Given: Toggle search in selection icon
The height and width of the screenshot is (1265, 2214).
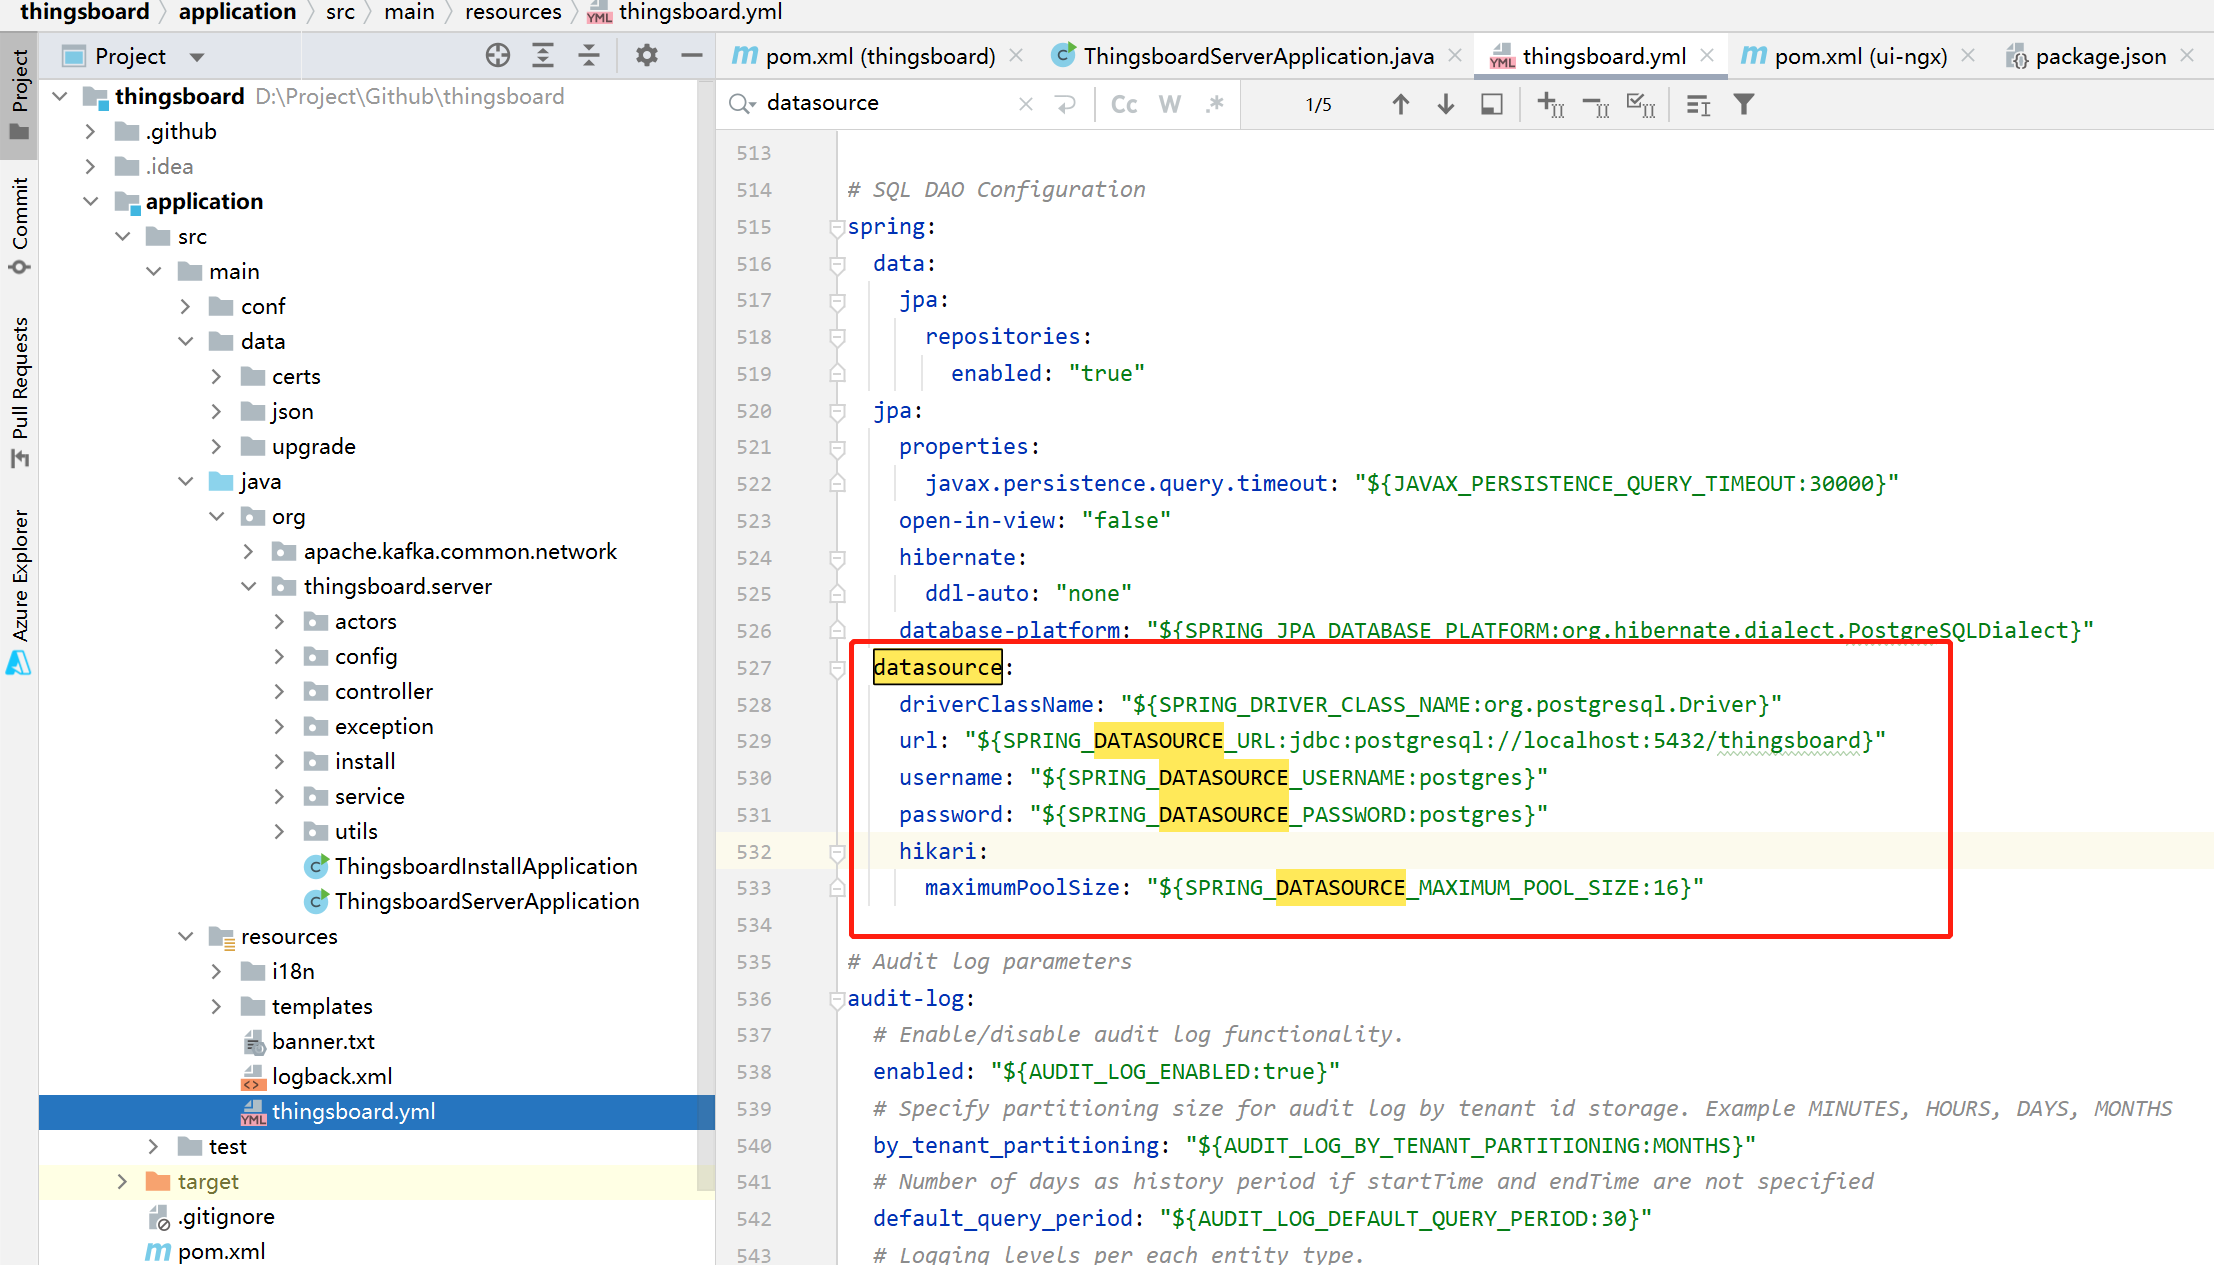Looking at the screenshot, I should (x=1492, y=104).
